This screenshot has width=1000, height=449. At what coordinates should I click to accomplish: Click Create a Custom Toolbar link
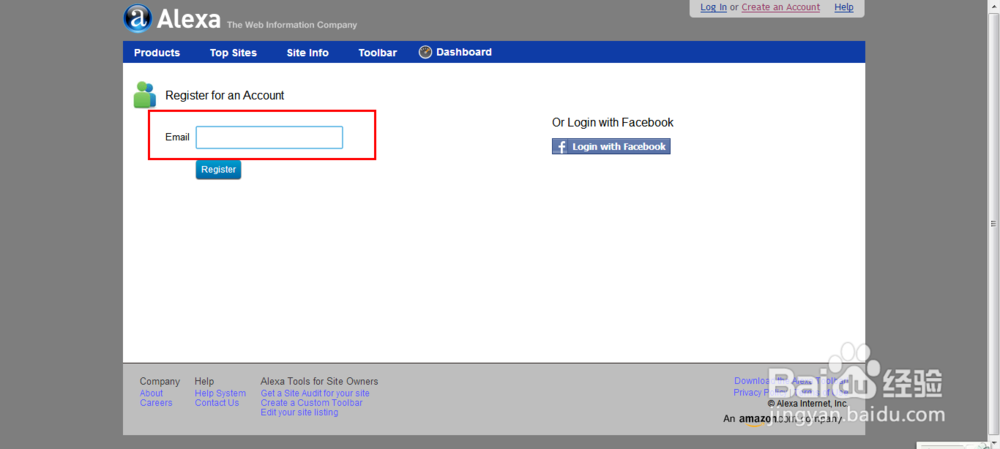coord(311,403)
